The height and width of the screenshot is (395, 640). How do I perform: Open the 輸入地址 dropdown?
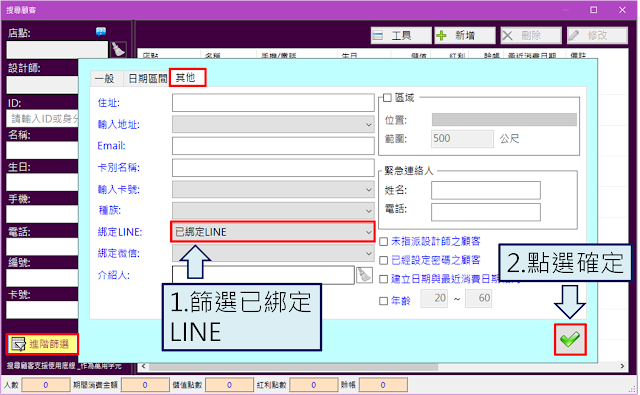[x=273, y=124]
